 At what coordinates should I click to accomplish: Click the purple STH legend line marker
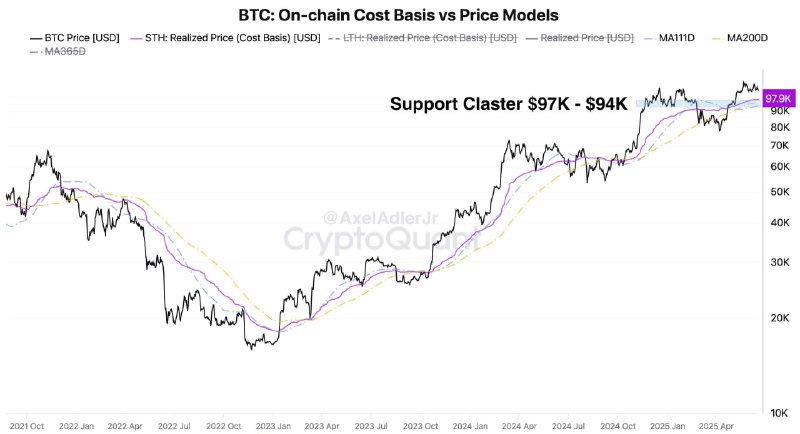[x=136, y=38]
